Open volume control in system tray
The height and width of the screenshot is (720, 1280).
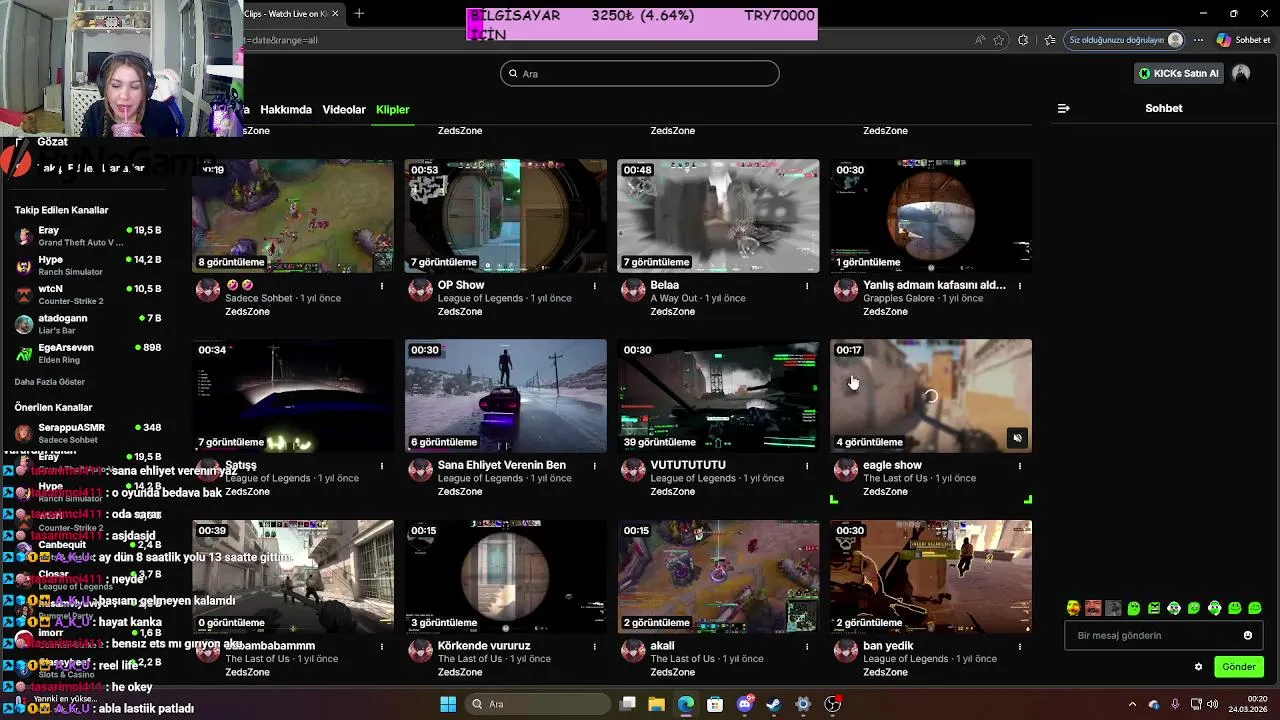pos(1212,704)
